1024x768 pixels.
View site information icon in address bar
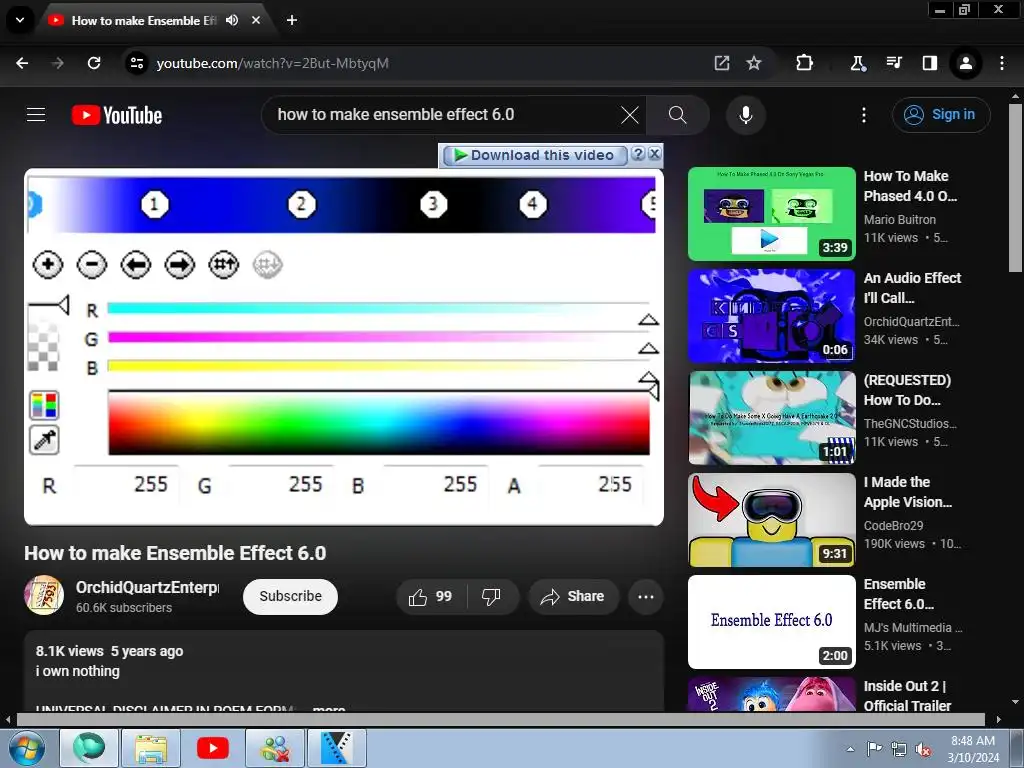[137, 63]
